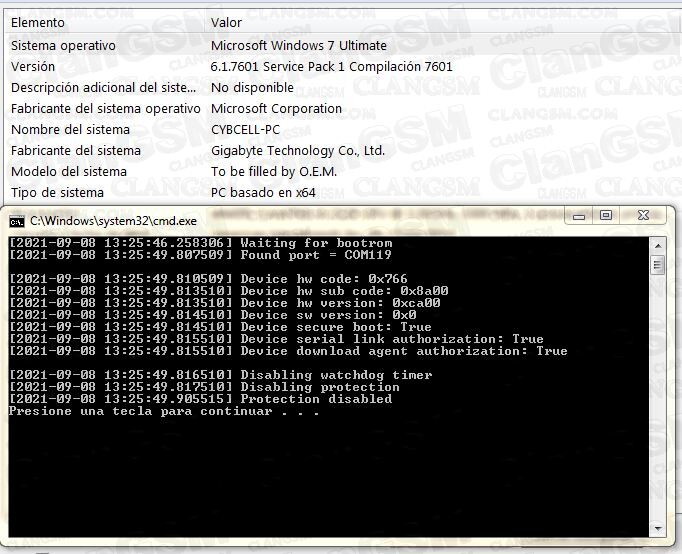682x554 pixels.
Task: Maximize the cmd.exe window
Action: coord(605,215)
